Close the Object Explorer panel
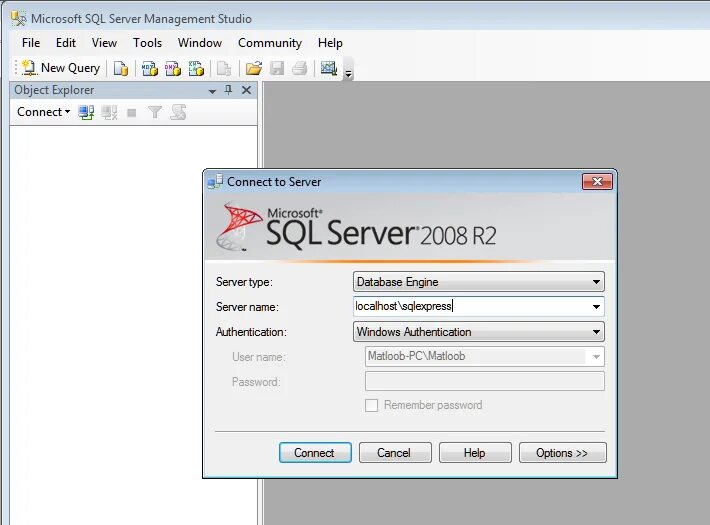The width and height of the screenshot is (710, 525). click(246, 90)
